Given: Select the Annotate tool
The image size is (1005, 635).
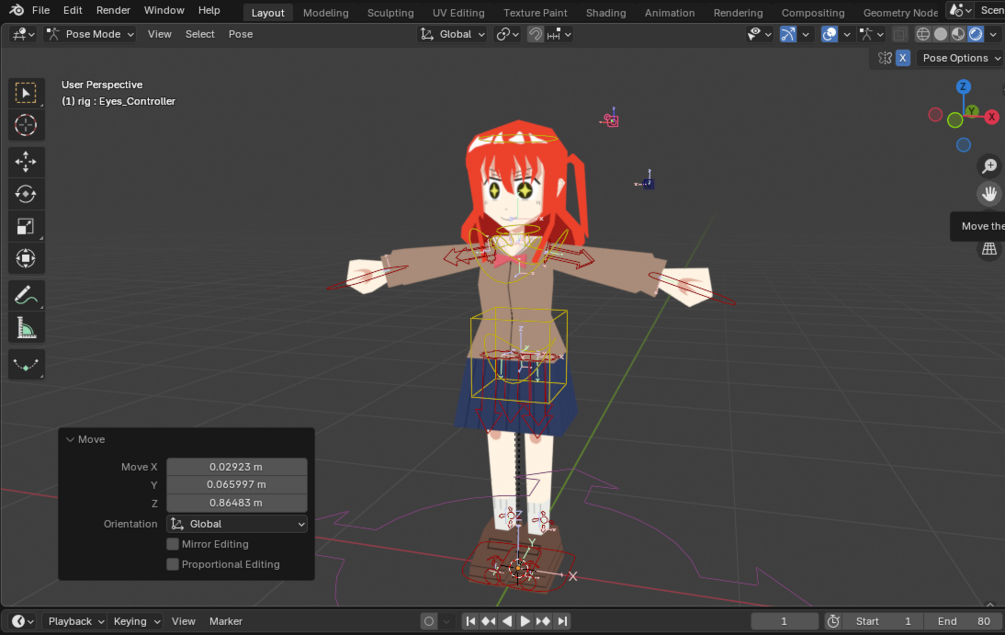Looking at the screenshot, I should pos(26,295).
